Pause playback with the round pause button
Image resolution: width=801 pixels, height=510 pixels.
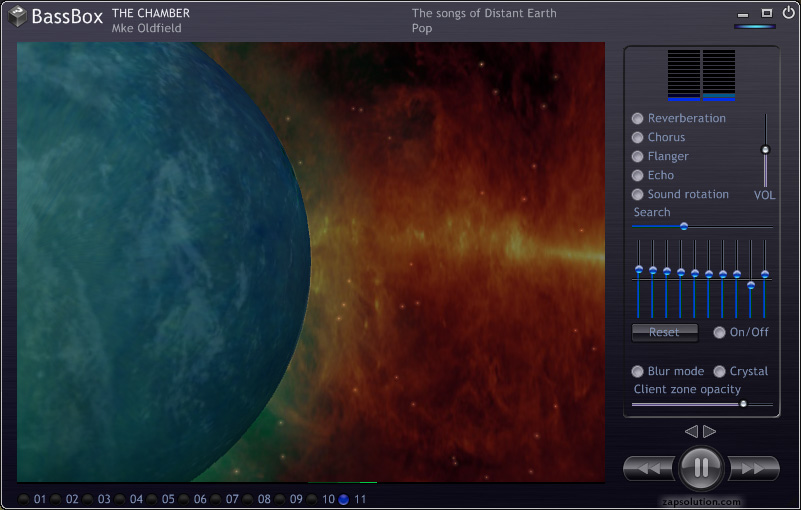click(x=701, y=468)
